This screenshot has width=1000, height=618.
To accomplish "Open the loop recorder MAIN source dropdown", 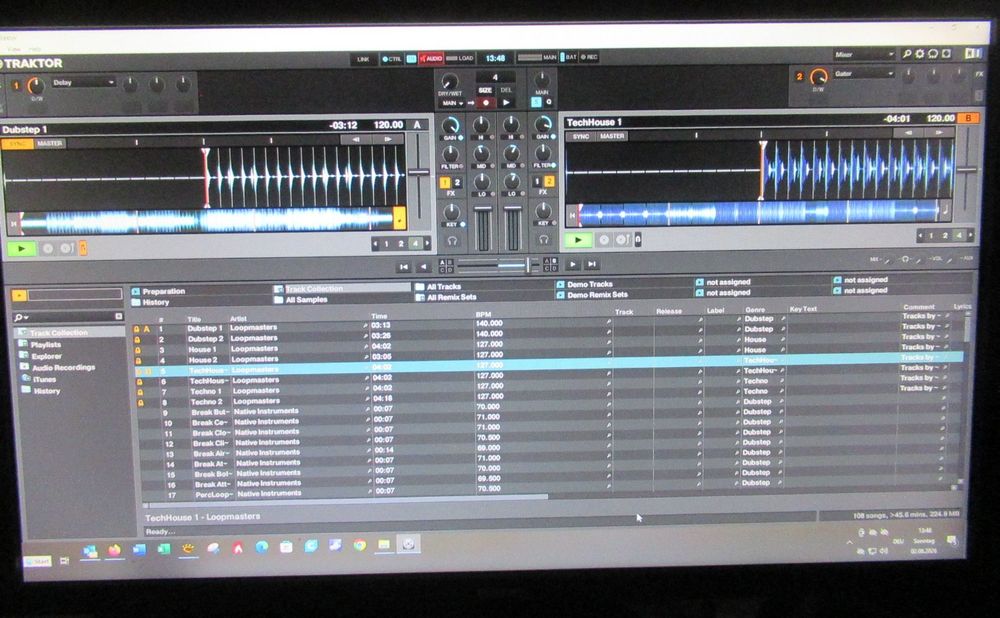I will [453, 103].
